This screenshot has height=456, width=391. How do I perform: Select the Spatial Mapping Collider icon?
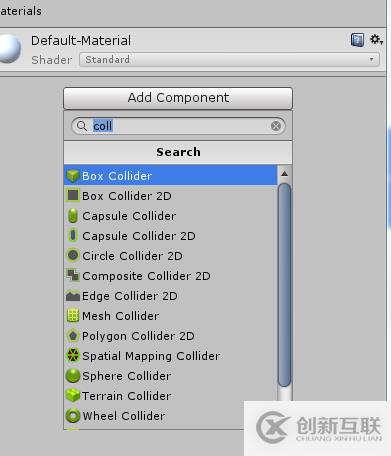[73, 356]
